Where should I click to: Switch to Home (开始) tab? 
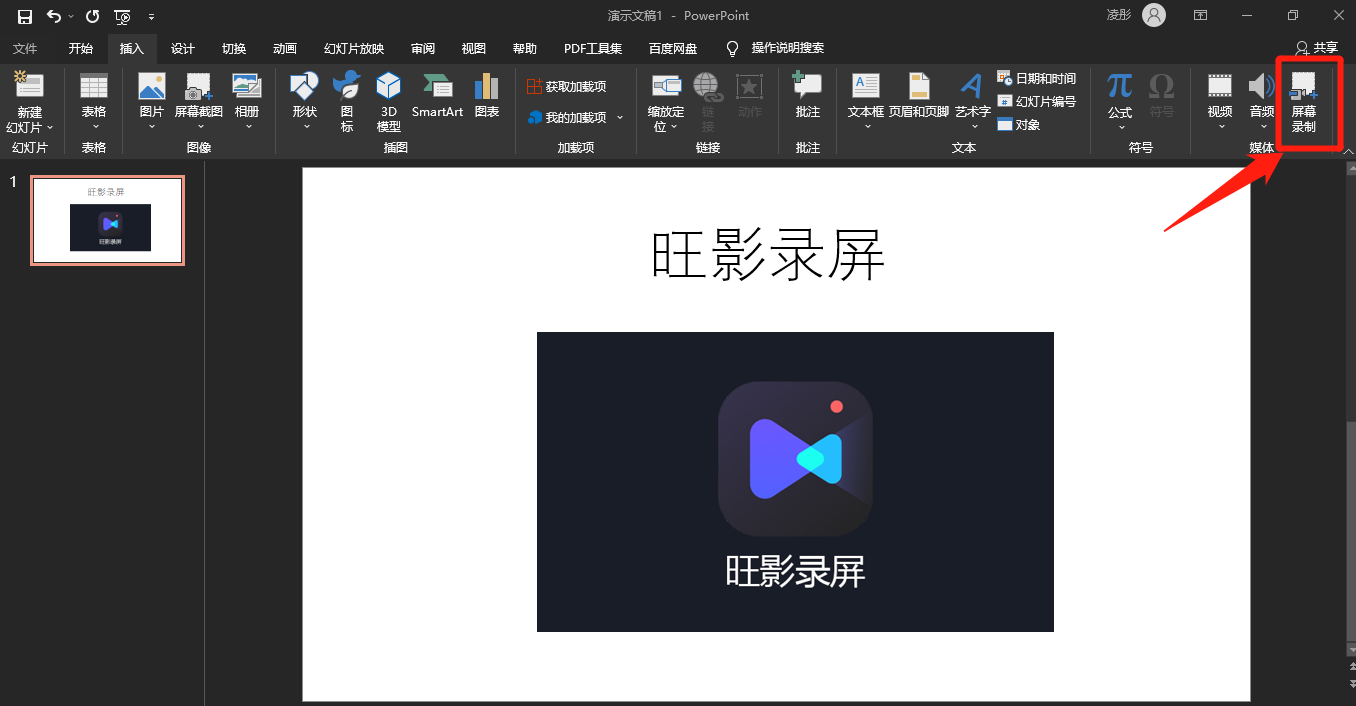pos(81,48)
